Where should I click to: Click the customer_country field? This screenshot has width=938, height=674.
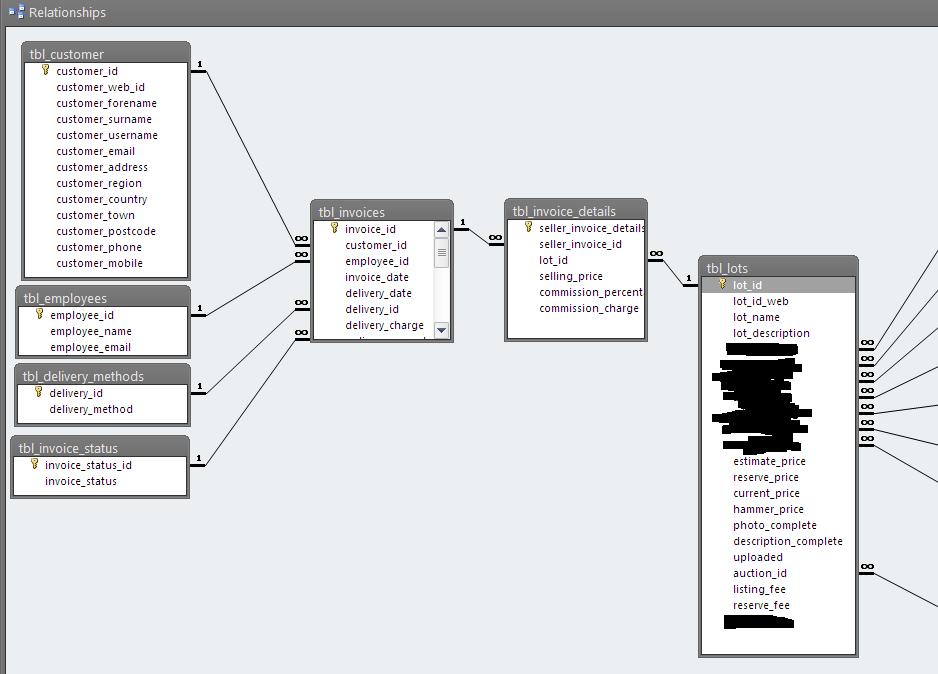tap(102, 200)
